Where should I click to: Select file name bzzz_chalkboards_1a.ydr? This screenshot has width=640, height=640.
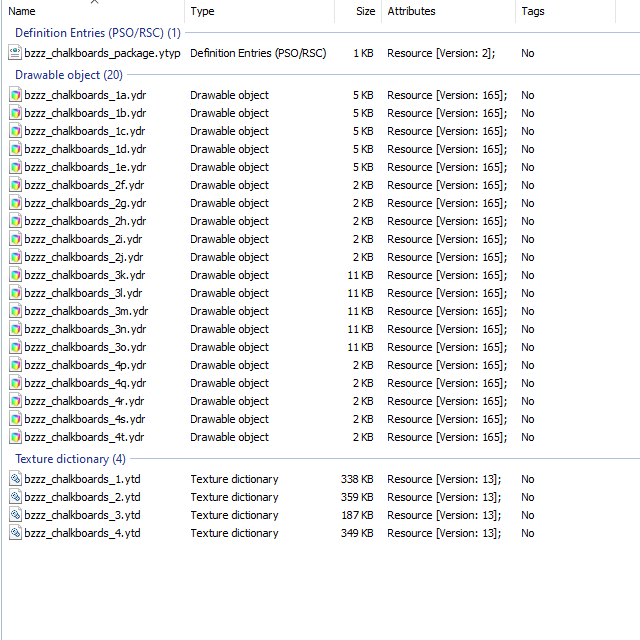(x=85, y=95)
